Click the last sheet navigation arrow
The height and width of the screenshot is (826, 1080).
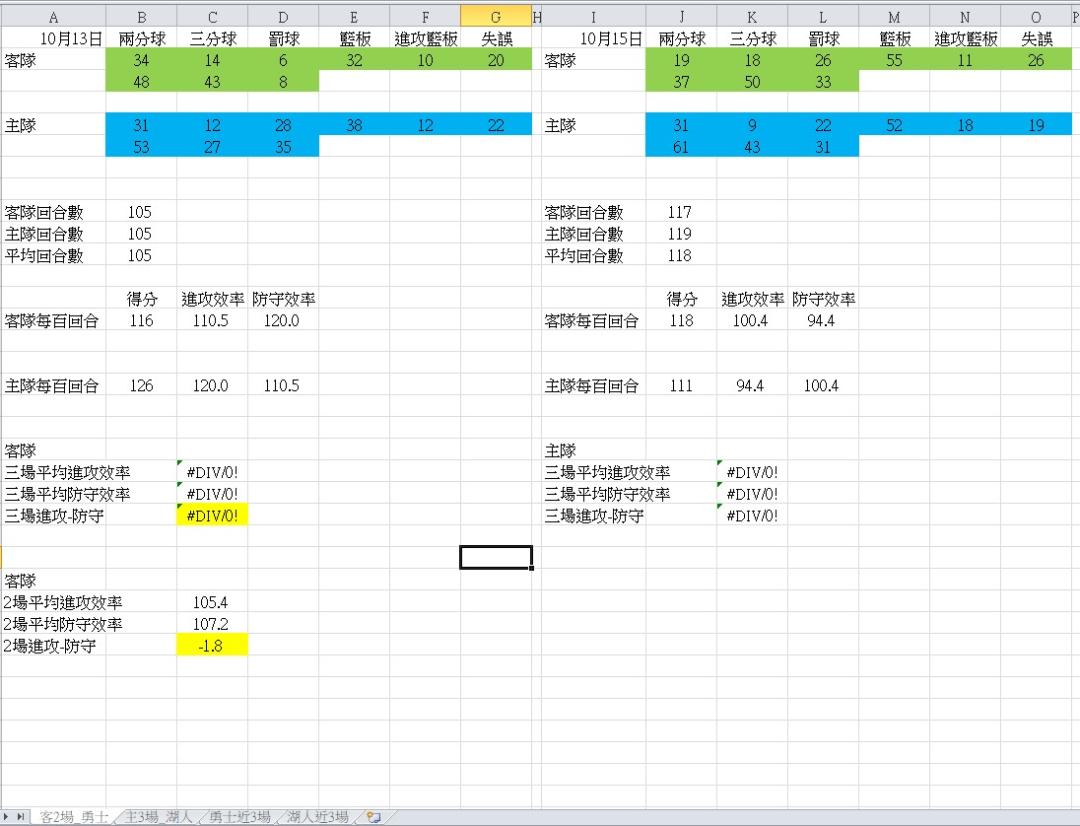click(22, 817)
